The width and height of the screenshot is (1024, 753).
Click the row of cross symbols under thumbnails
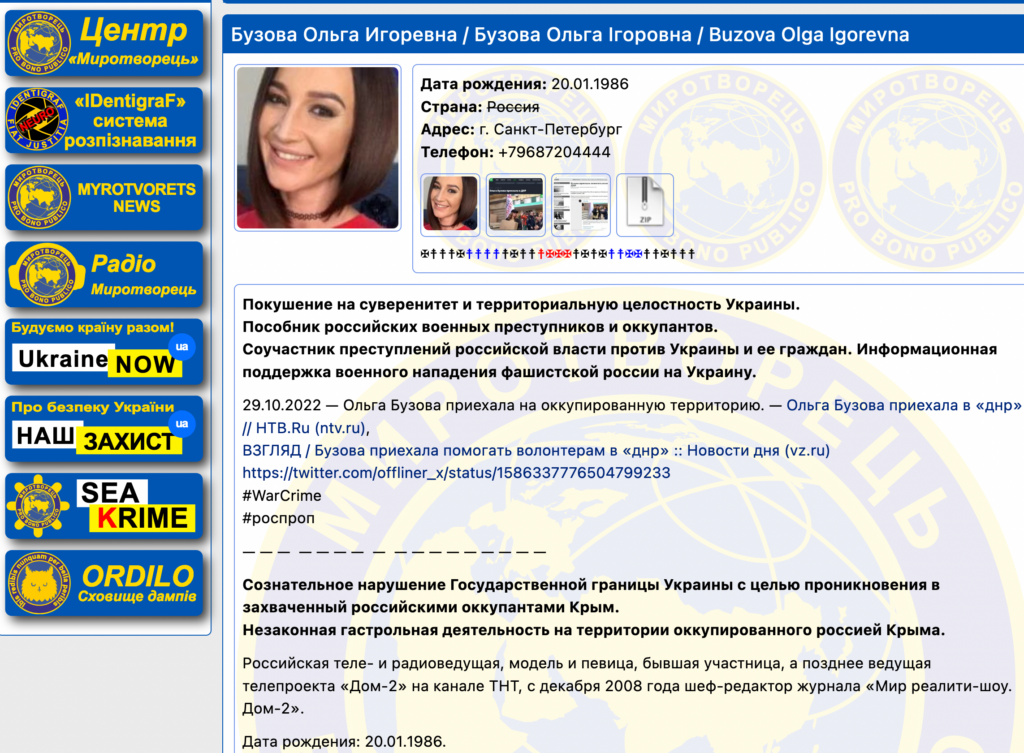(x=556, y=254)
